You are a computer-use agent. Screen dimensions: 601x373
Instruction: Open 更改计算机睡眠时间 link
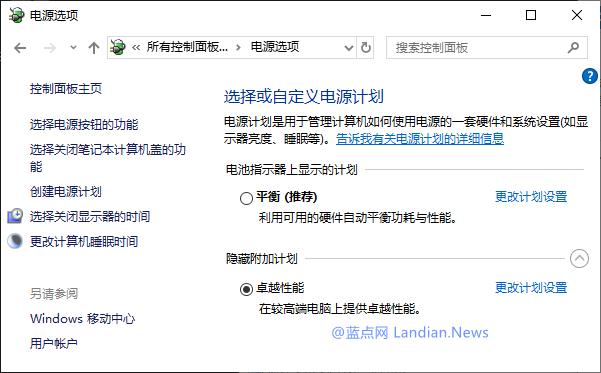(x=84, y=242)
